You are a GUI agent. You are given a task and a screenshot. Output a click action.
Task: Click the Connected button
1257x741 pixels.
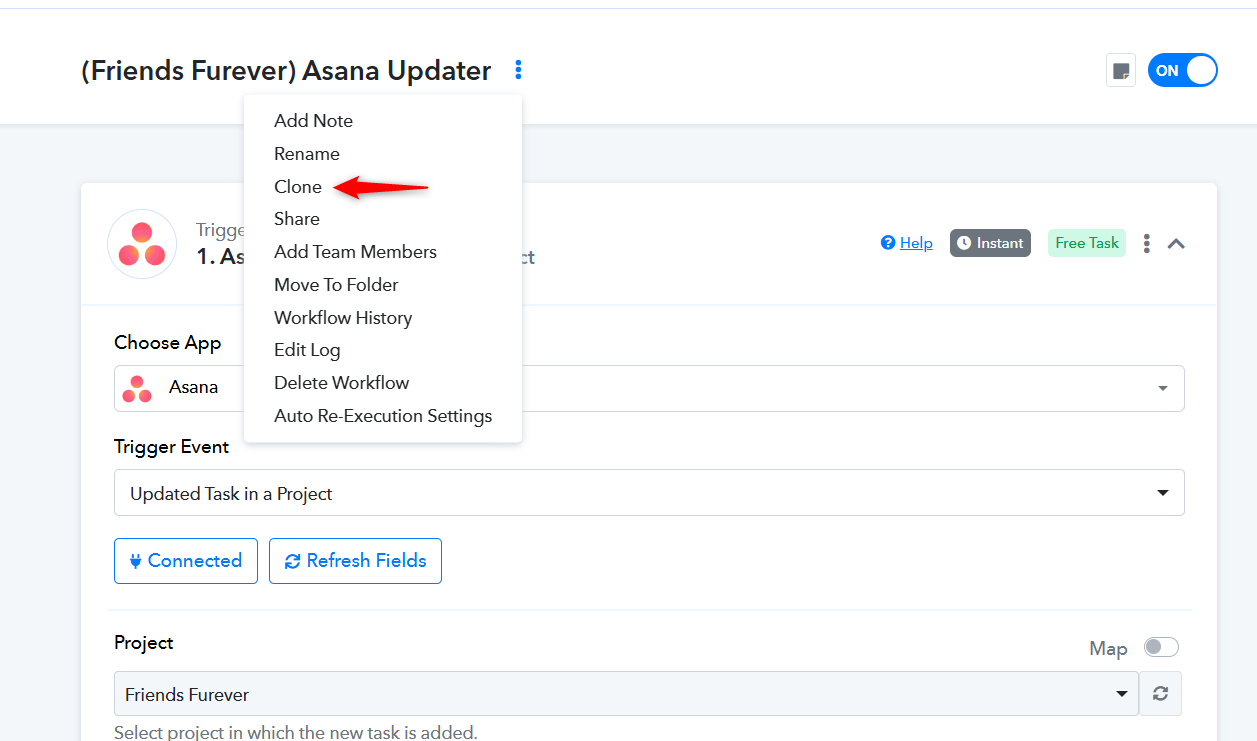(186, 561)
